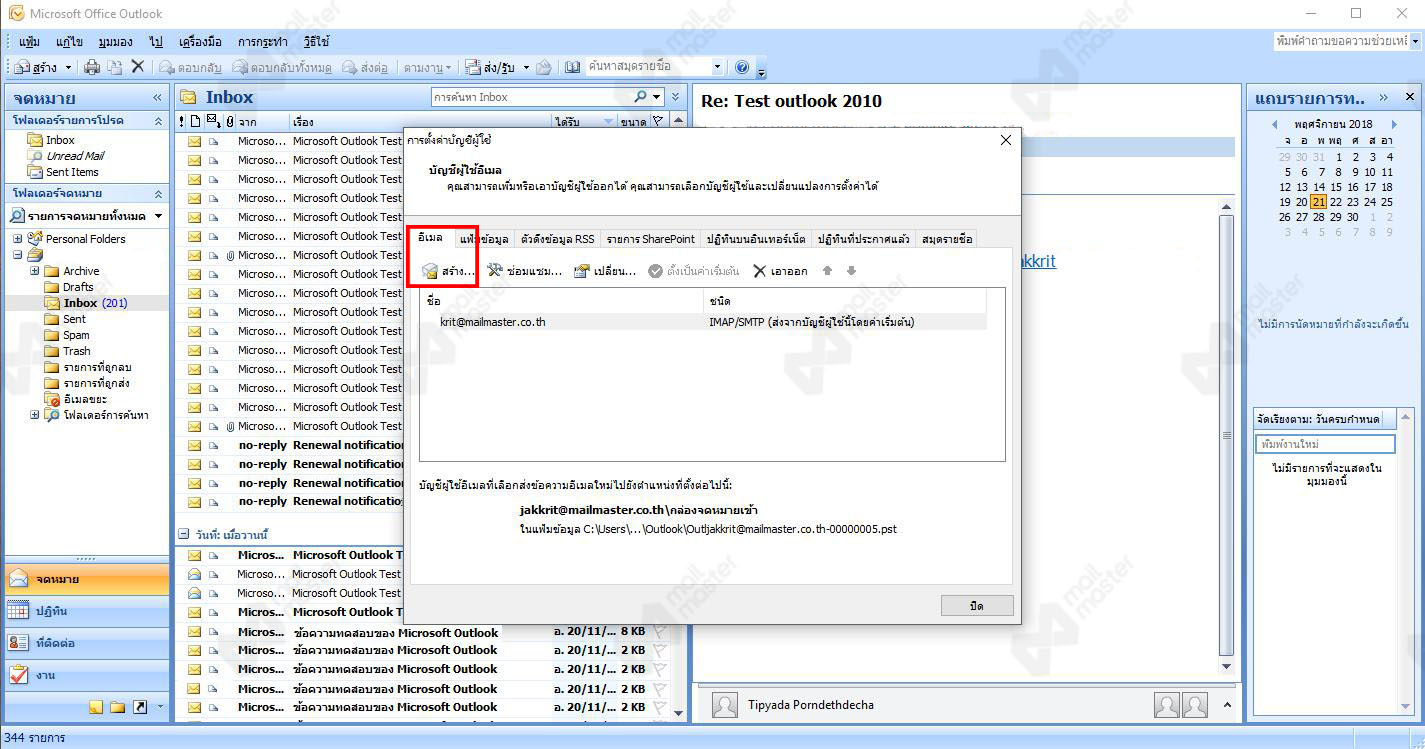Collapse the วันที่: เมื่อวานนี้ date group
The height and width of the screenshot is (749, 1425).
tap(183, 535)
